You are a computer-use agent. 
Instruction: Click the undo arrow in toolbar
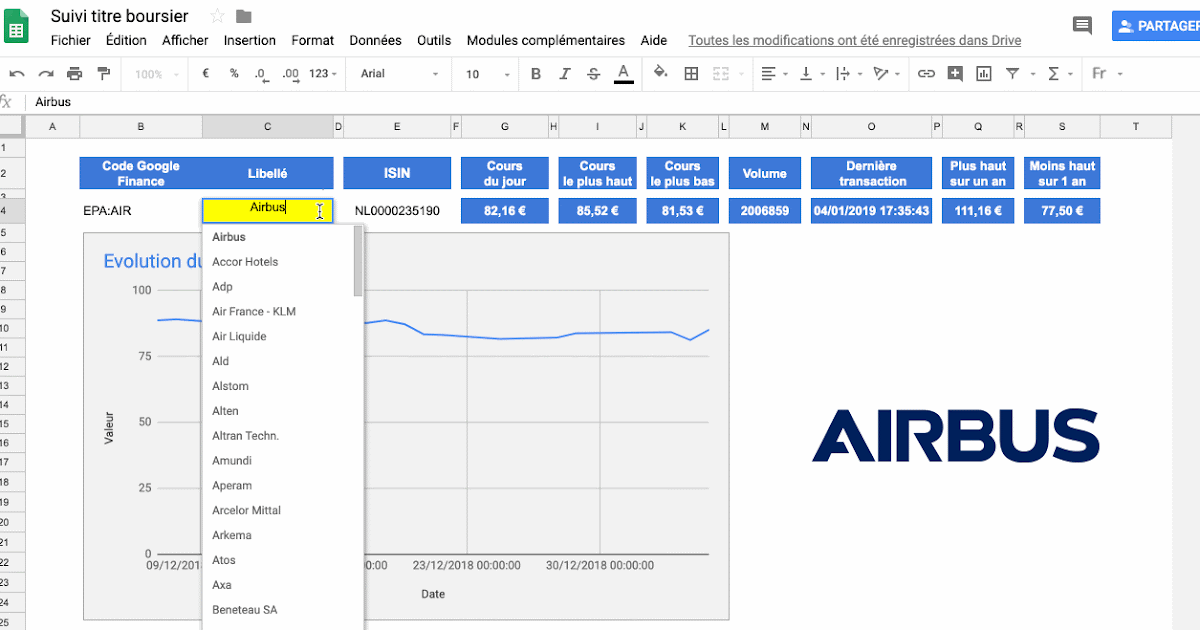point(17,74)
